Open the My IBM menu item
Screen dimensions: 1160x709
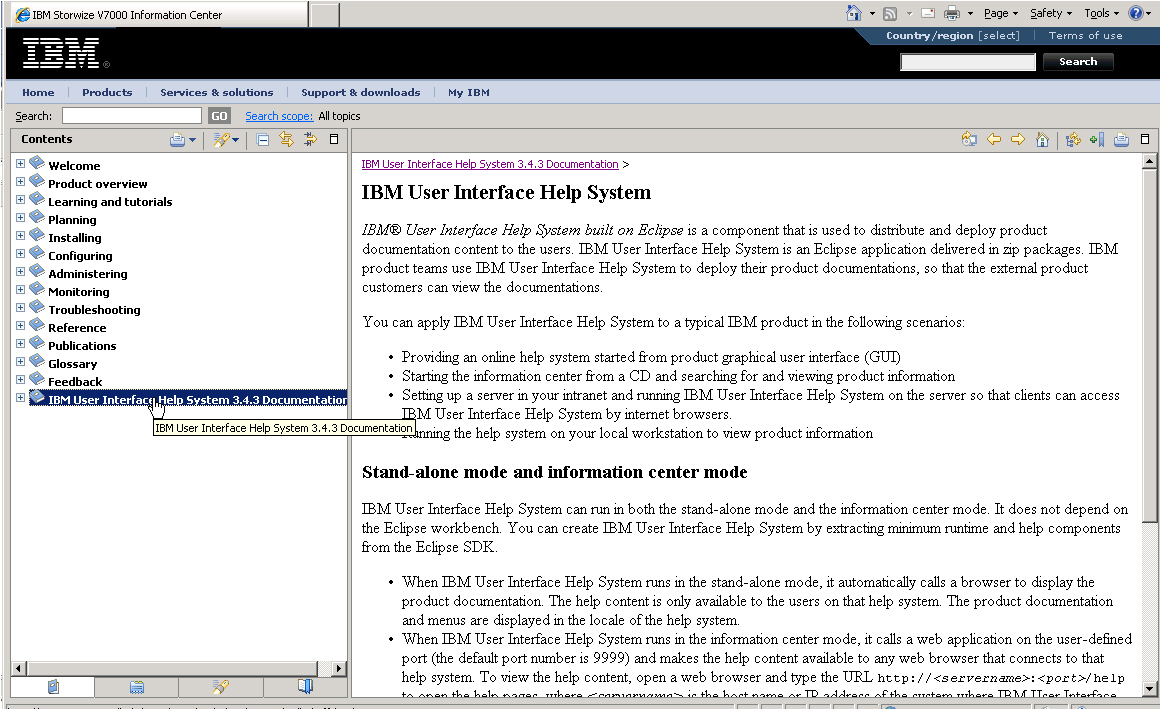[468, 93]
